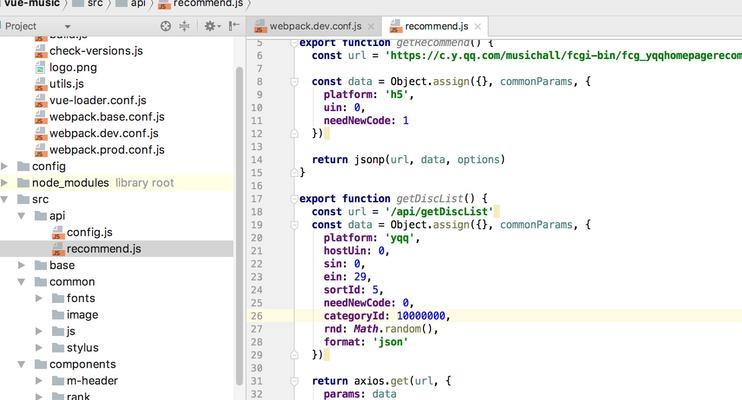The height and width of the screenshot is (400, 742).
Task: Expand the js folder under common
Action: (39, 331)
